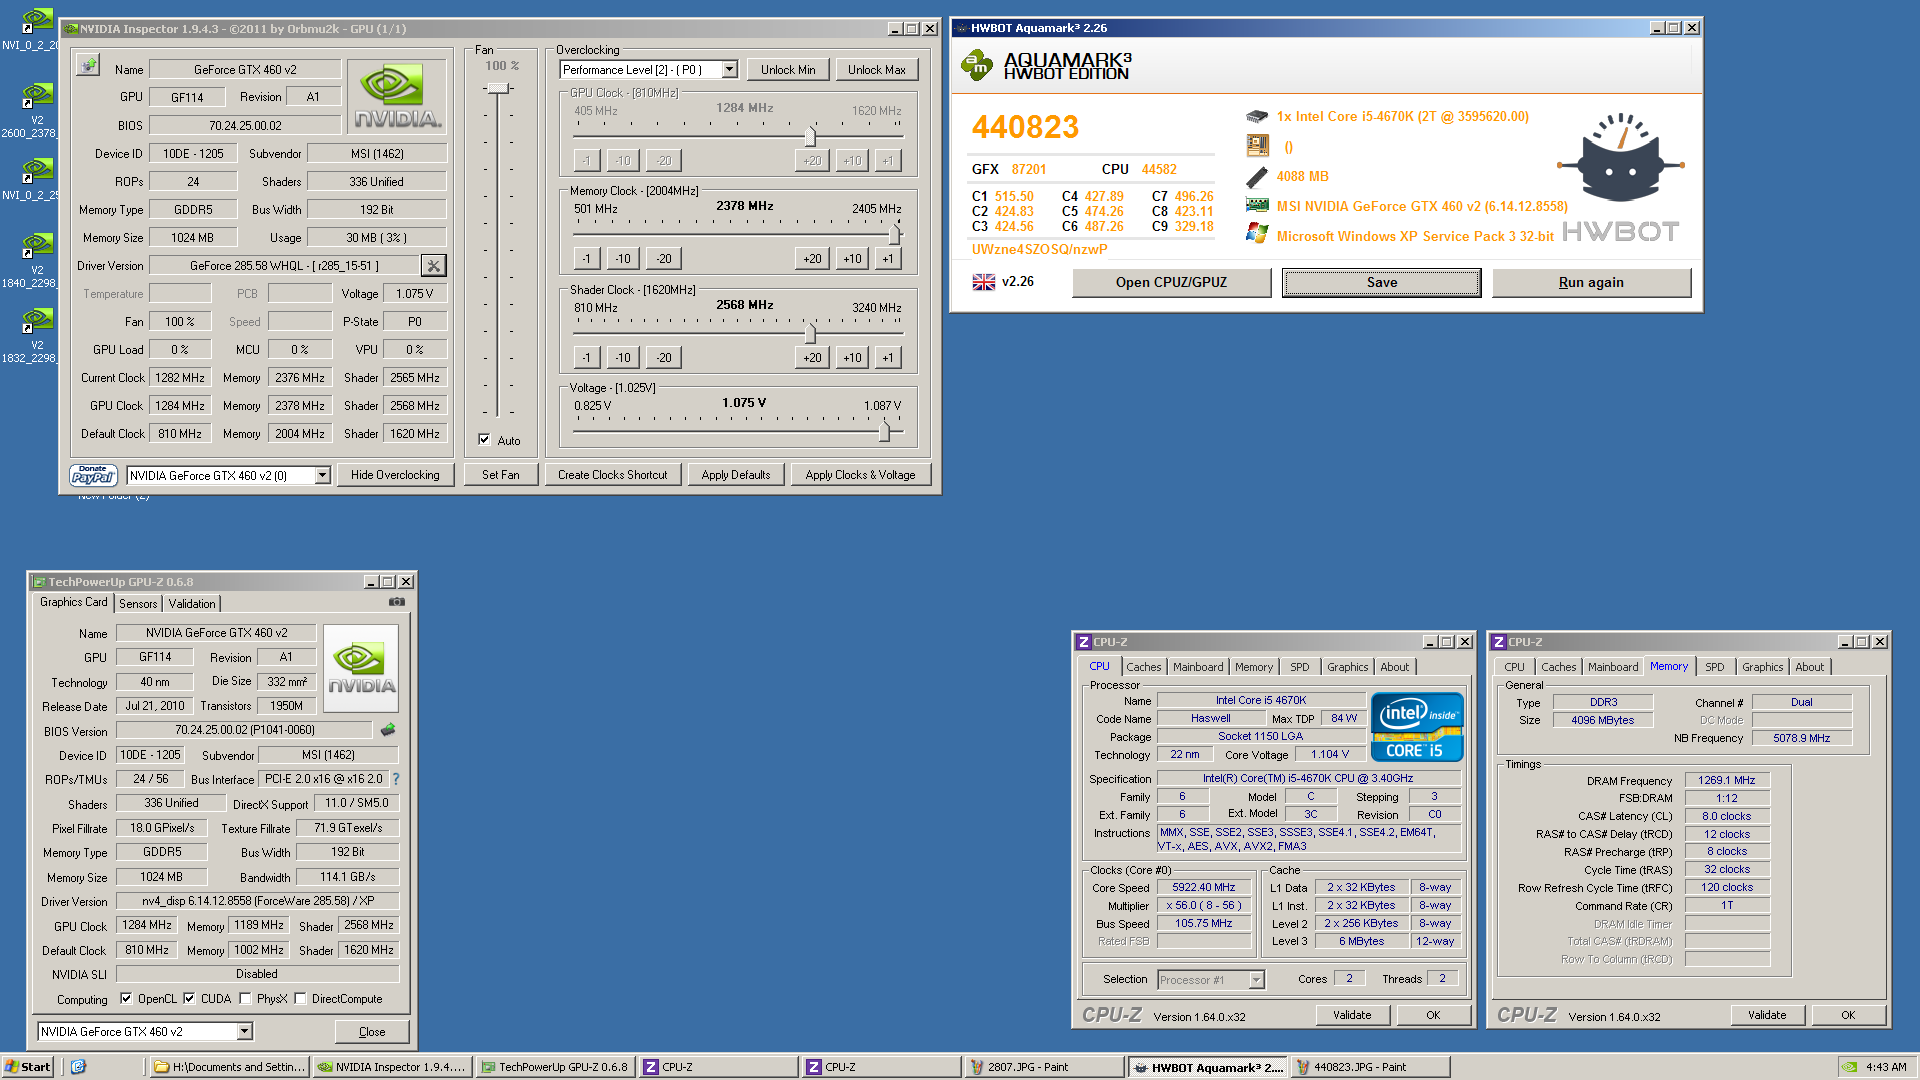Switch to 2807.JPG - Paint taskbar item
Image resolution: width=1920 pixels, height=1080 pixels.
coord(1045,1067)
